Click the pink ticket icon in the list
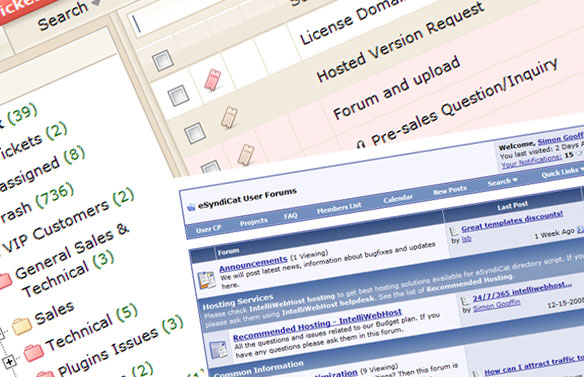 [213, 80]
